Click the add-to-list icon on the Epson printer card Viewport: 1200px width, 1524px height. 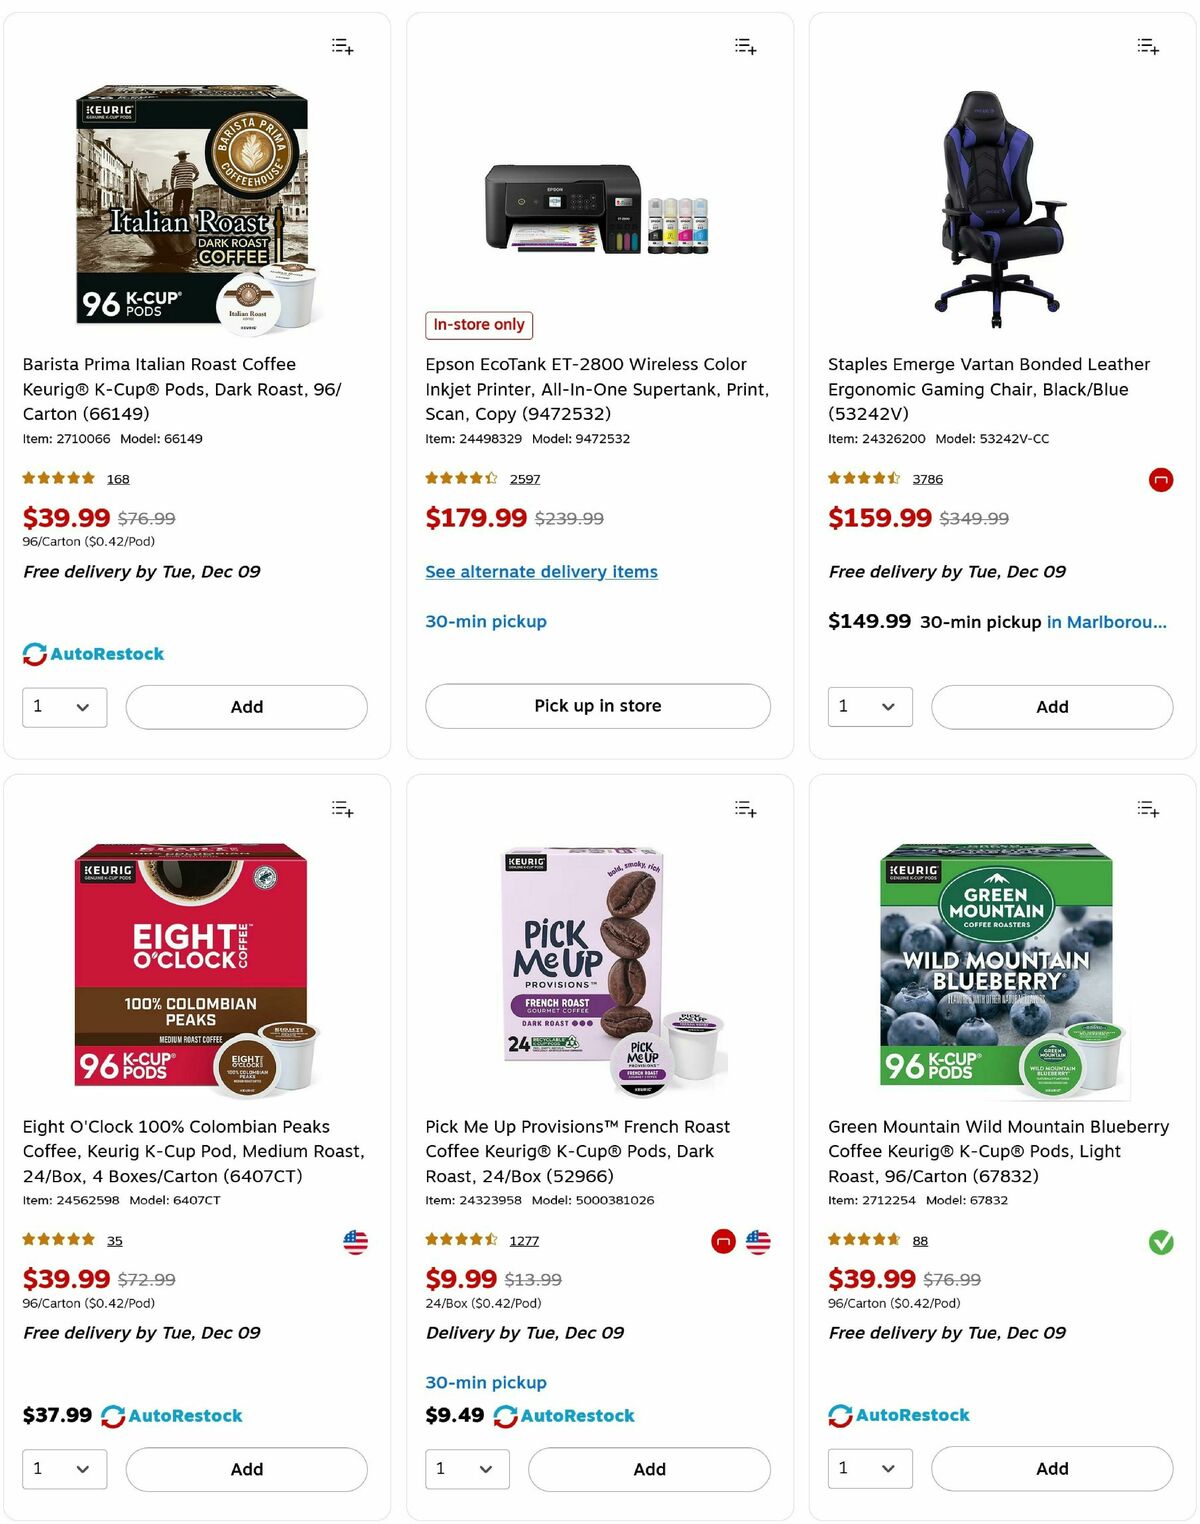coord(745,47)
